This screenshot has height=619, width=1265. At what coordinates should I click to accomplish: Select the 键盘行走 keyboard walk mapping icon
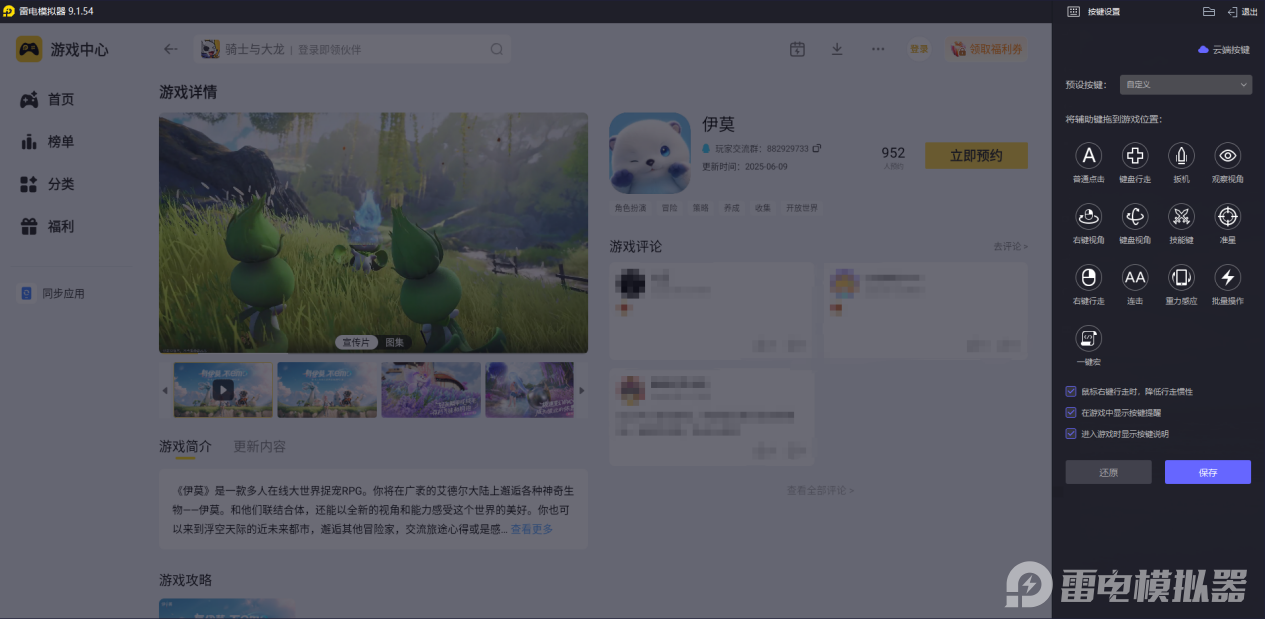pyautogui.click(x=1134, y=156)
